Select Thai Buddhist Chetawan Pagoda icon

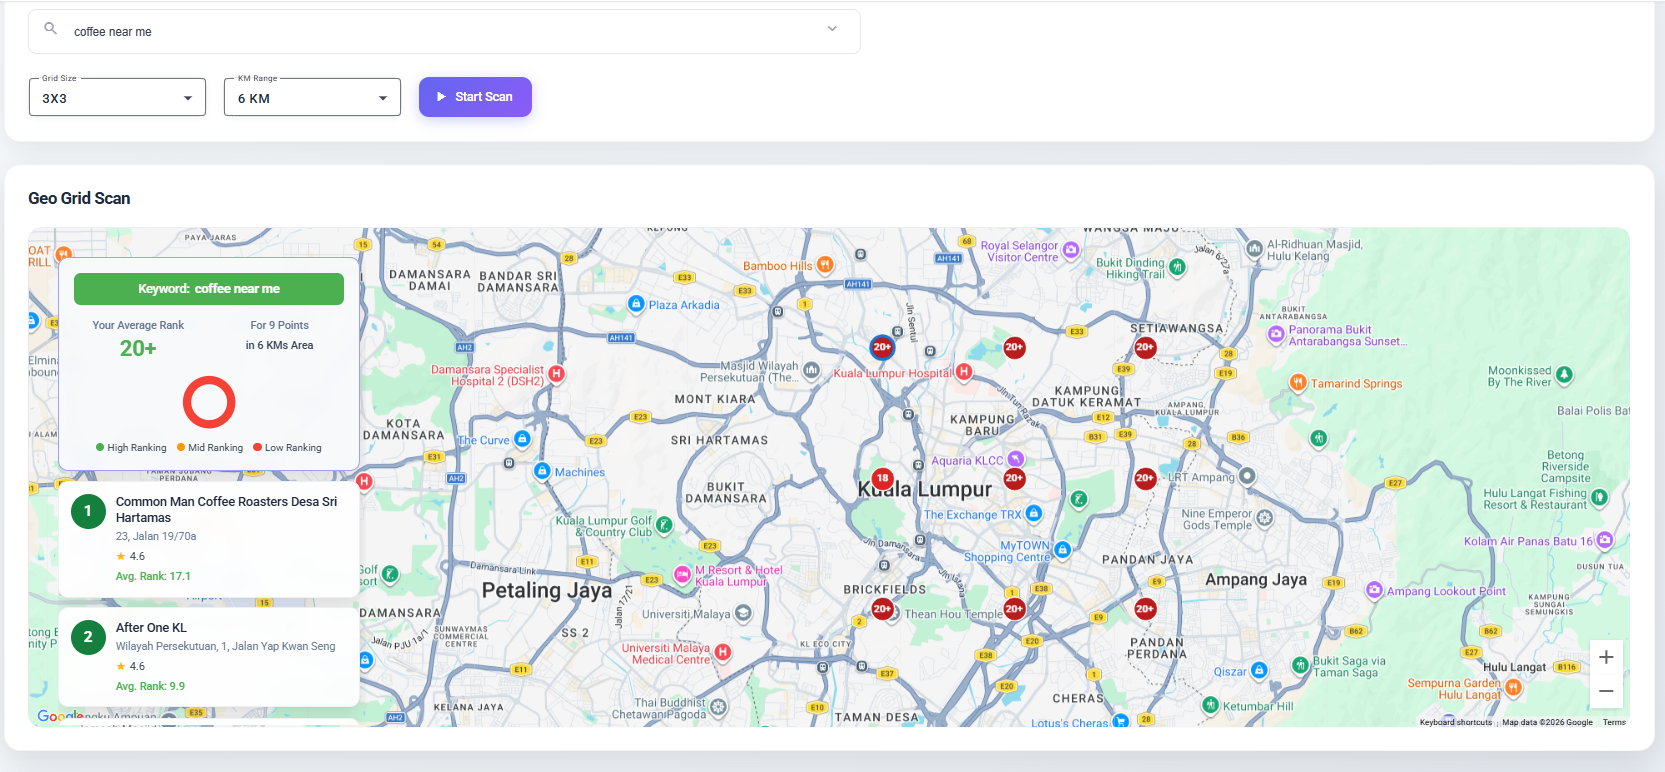coord(719,707)
